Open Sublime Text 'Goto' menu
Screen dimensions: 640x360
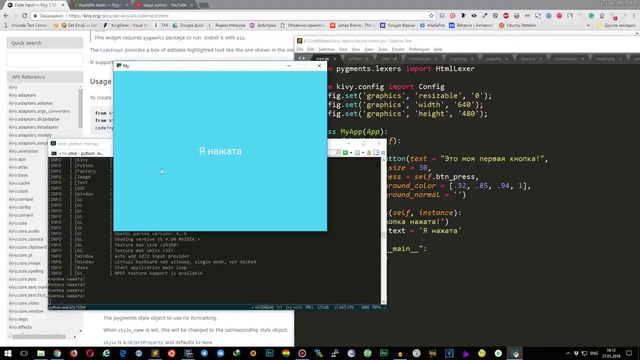(369, 49)
